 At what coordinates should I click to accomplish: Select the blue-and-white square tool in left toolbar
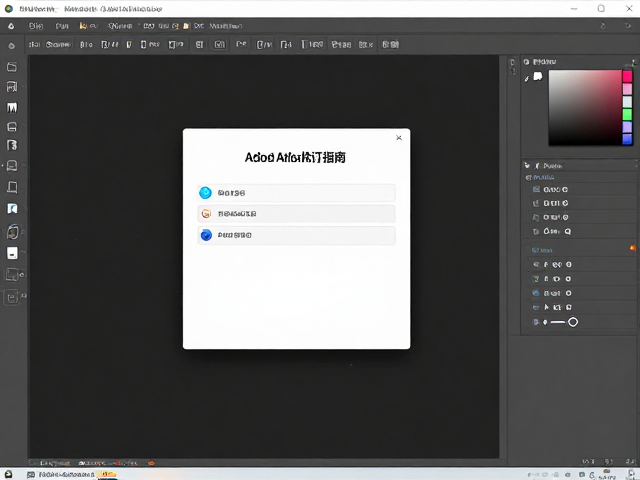pos(12,209)
